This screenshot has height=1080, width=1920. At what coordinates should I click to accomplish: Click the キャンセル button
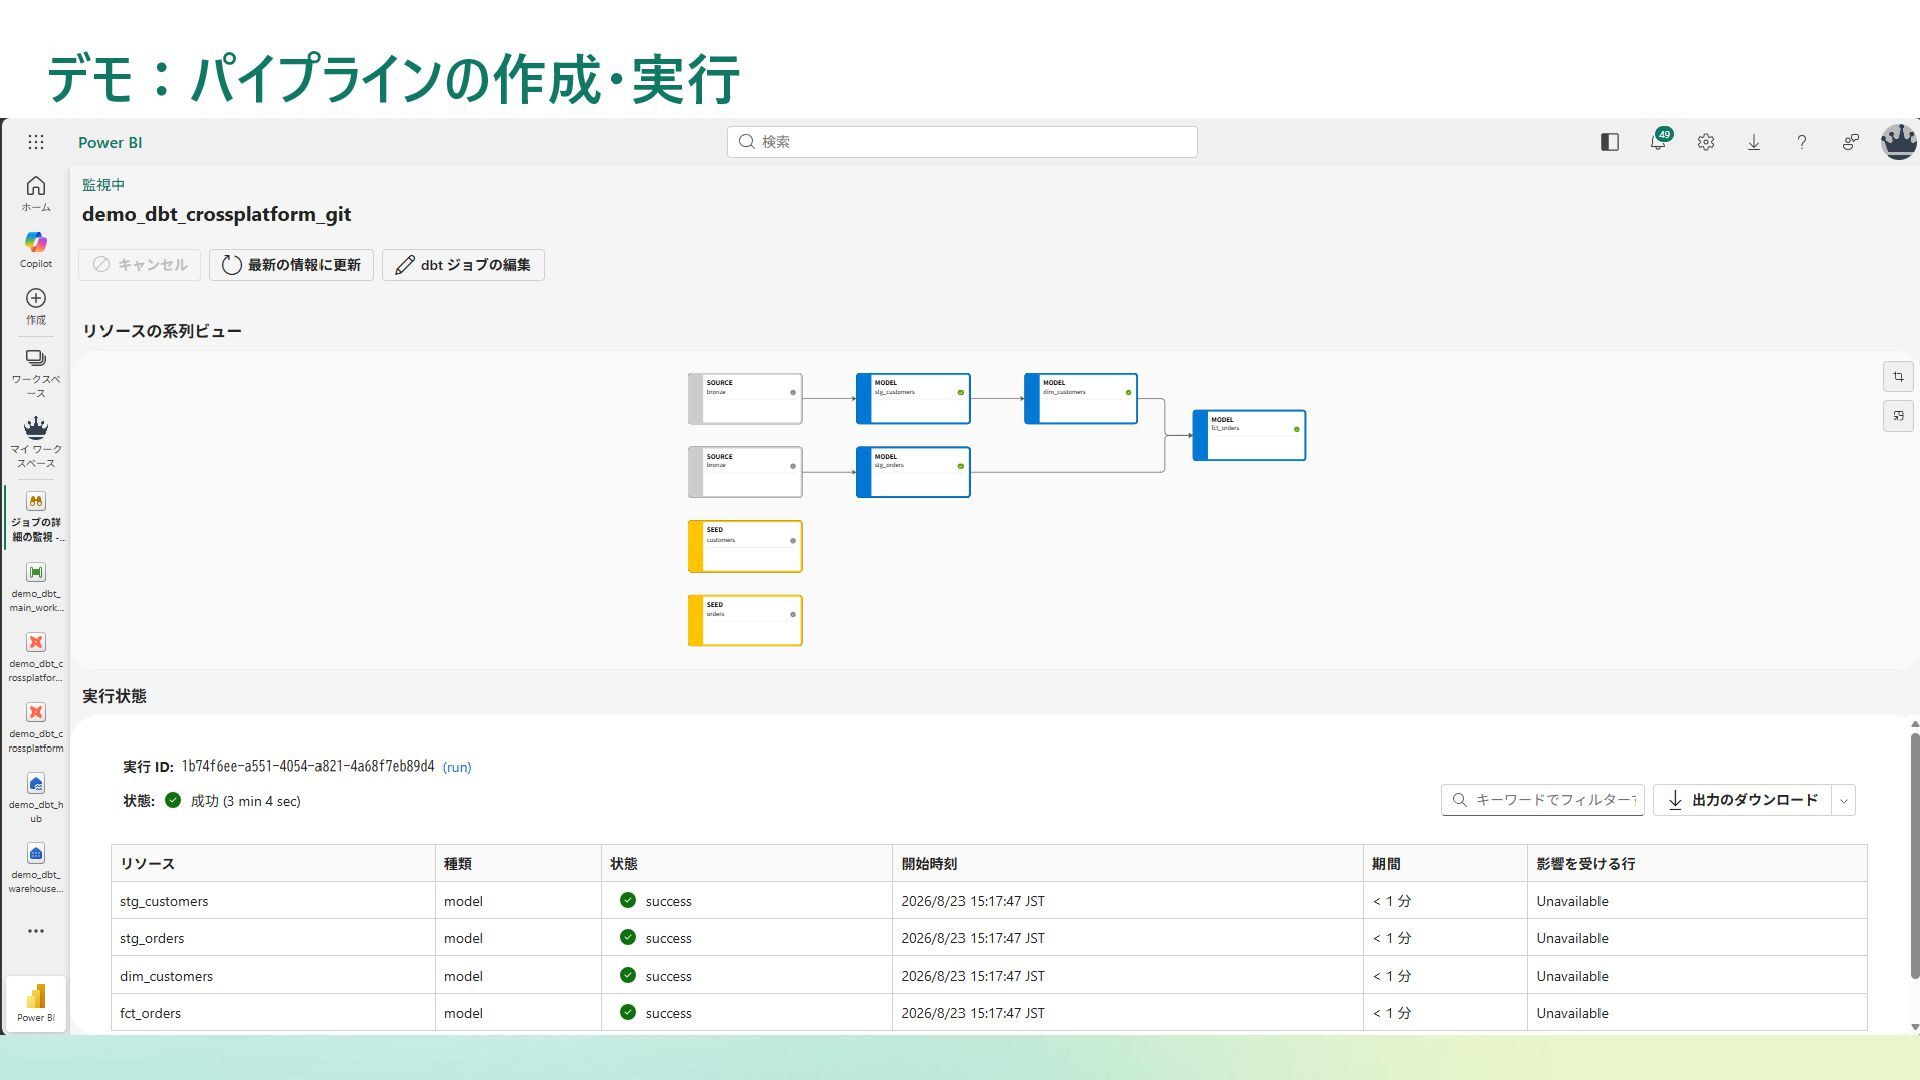pyautogui.click(x=140, y=265)
